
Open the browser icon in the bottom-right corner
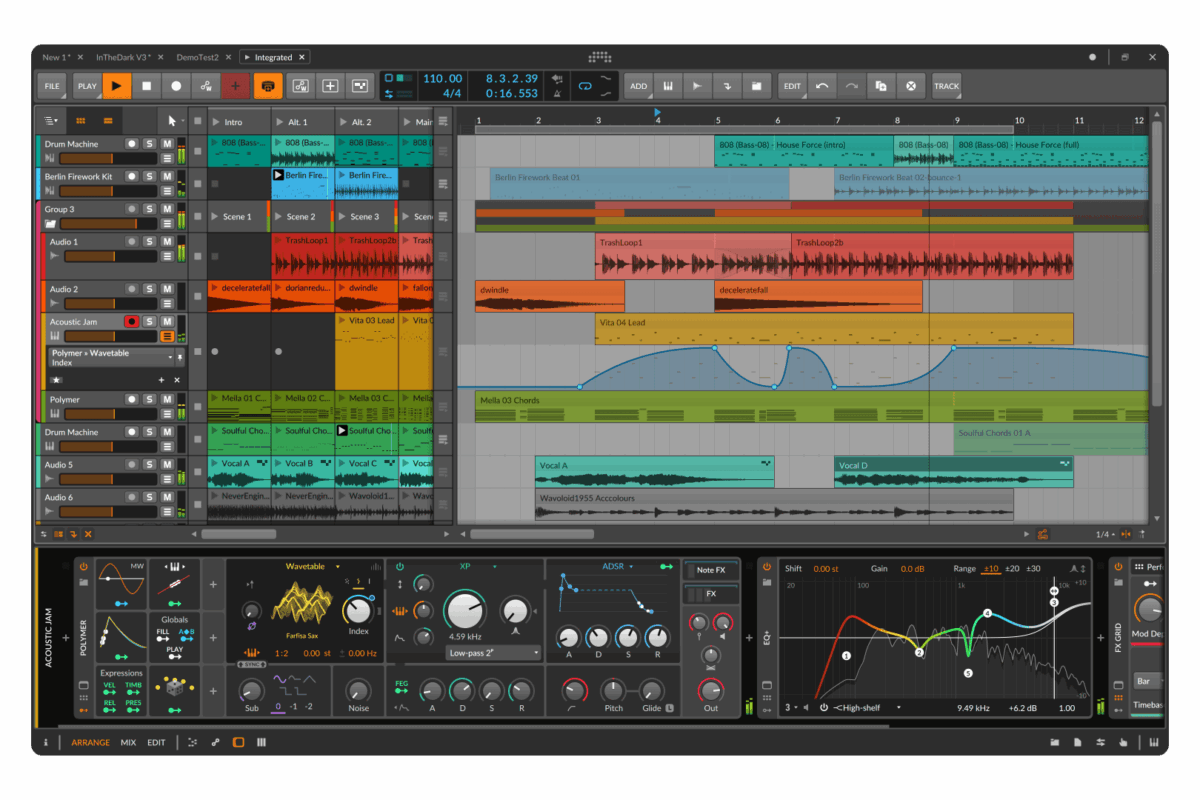(1055, 743)
